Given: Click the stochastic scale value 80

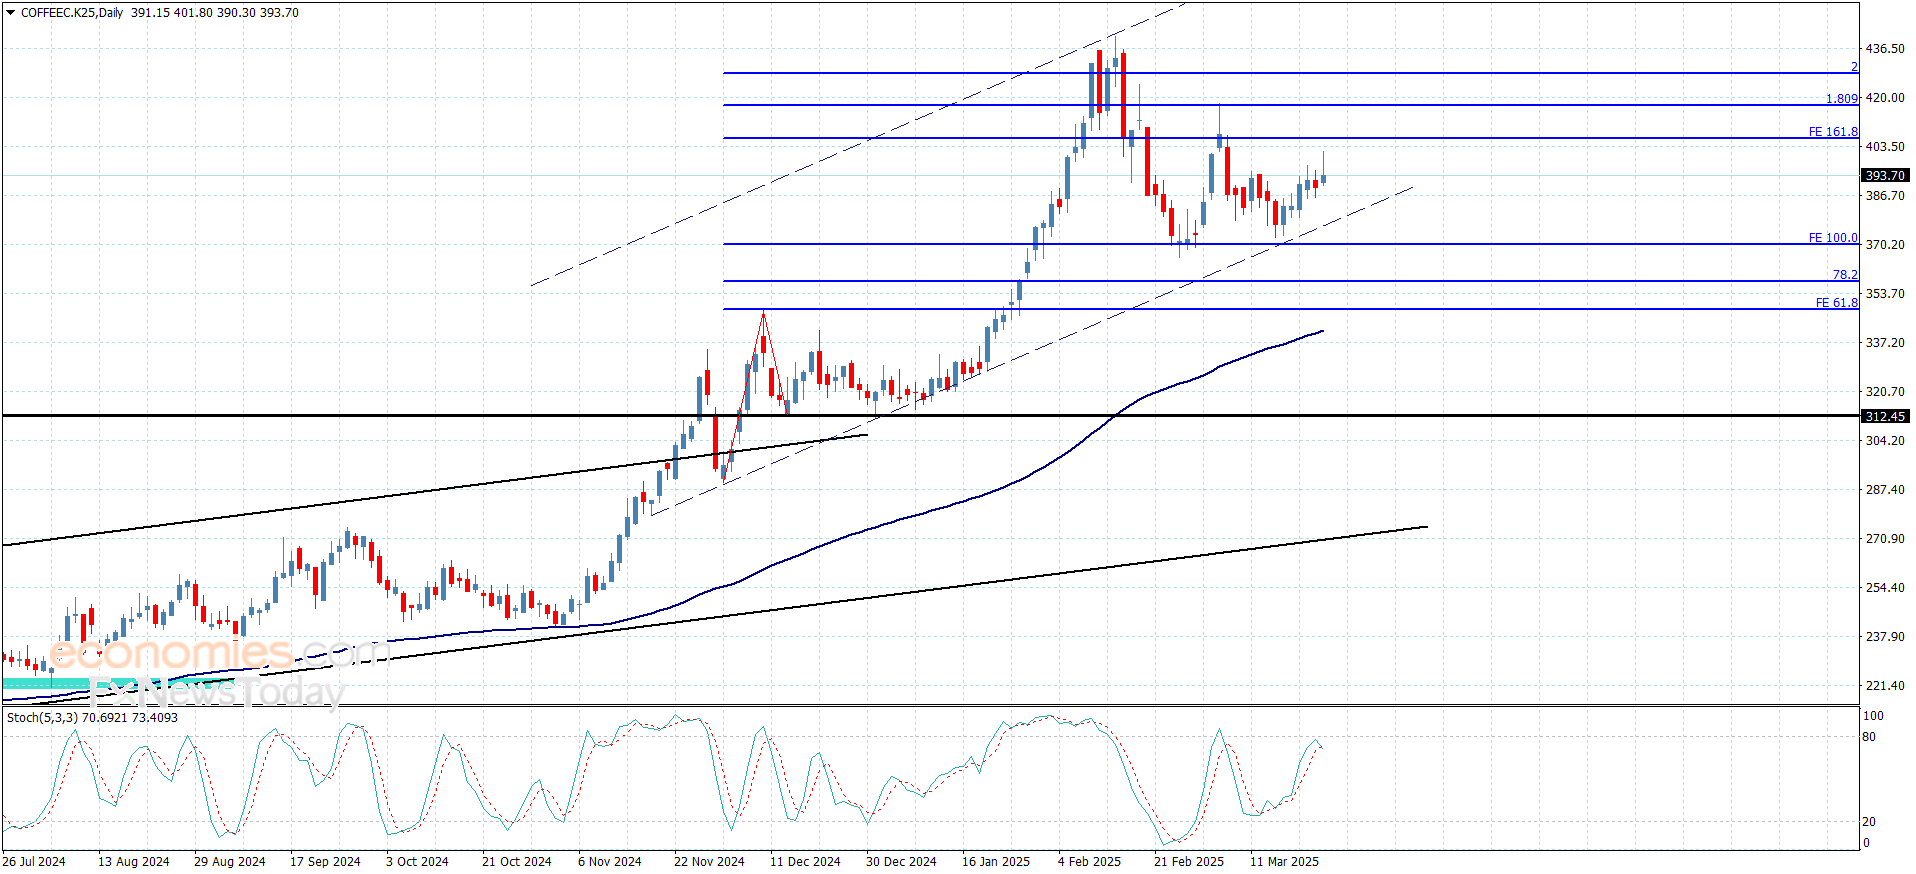Looking at the screenshot, I should tap(1869, 737).
